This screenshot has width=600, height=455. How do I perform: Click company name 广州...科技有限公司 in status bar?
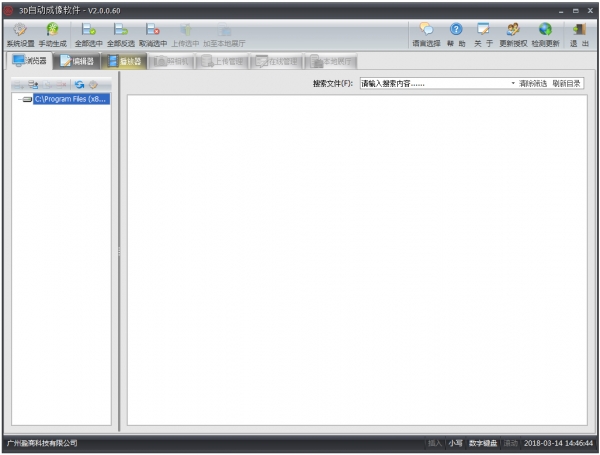(x=42, y=443)
